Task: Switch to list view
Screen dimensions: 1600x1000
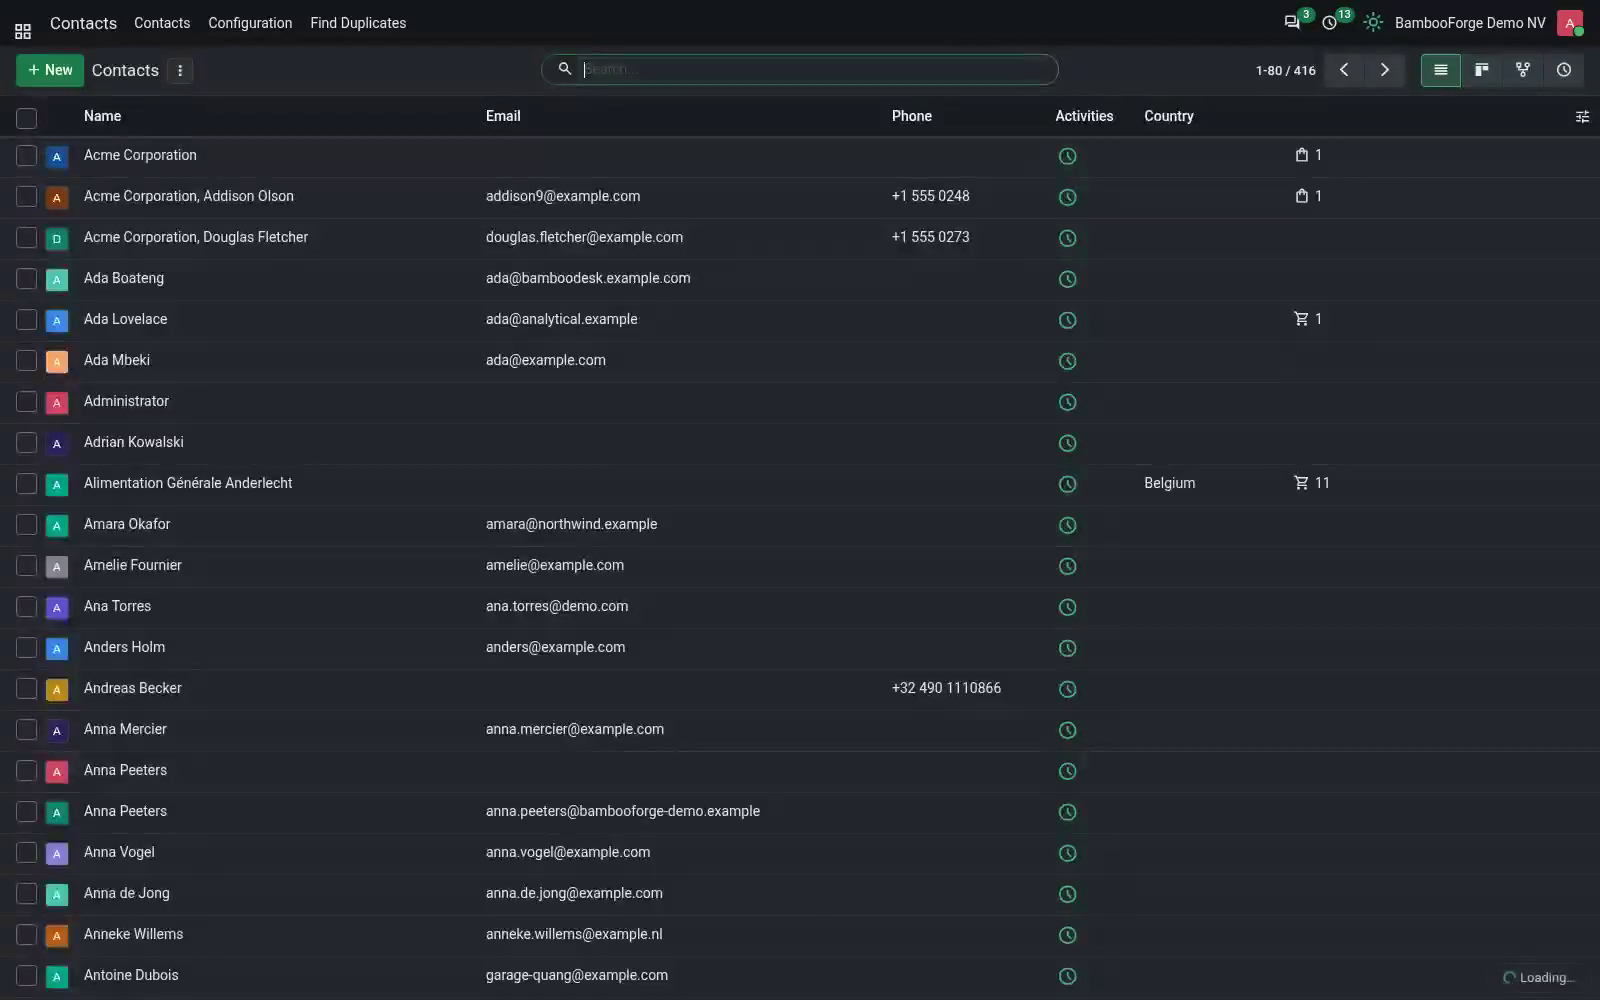Action: (x=1441, y=70)
